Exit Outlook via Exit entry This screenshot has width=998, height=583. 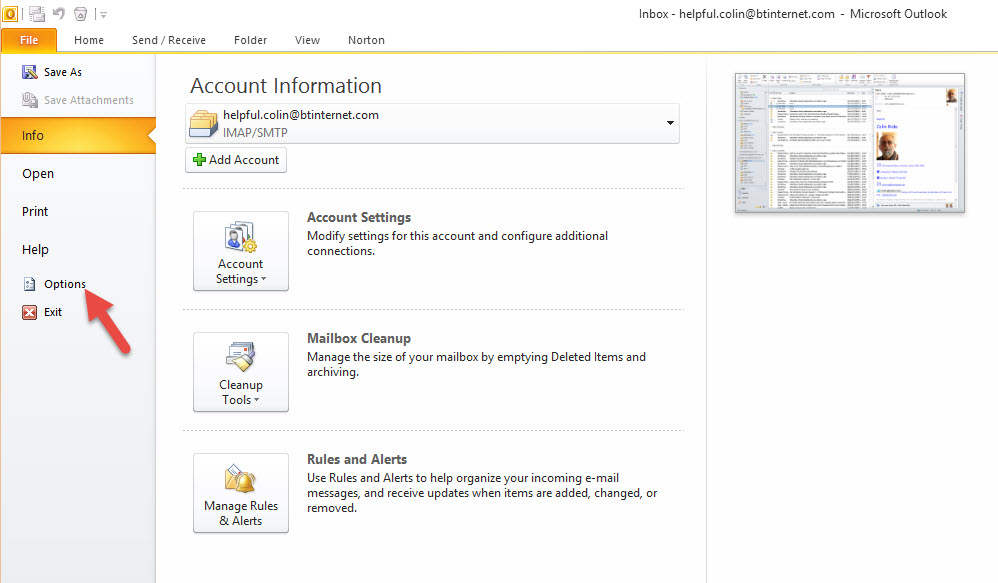pos(53,312)
